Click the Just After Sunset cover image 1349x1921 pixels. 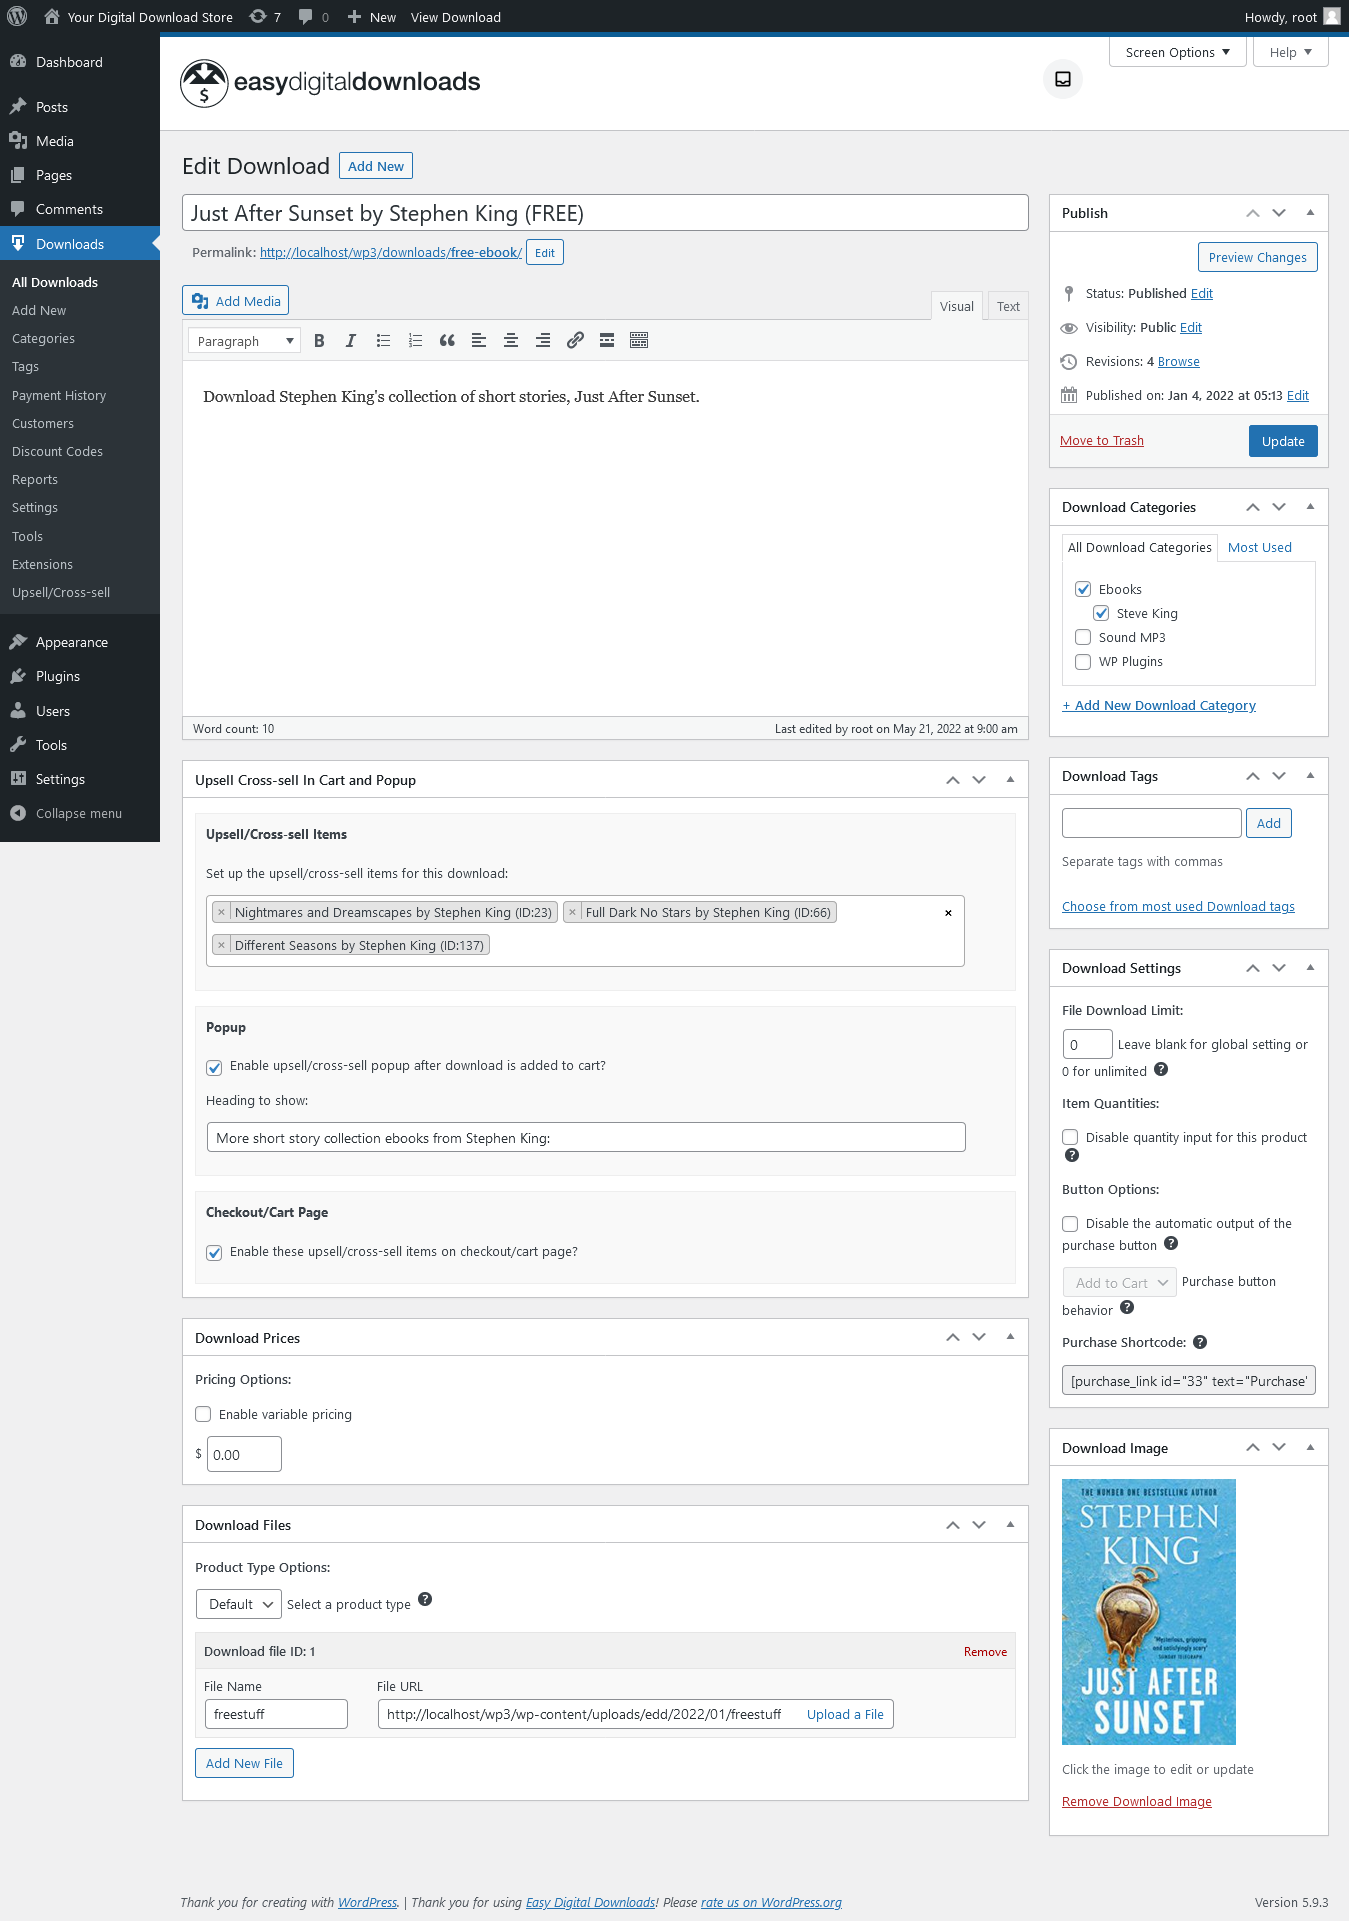click(1149, 1612)
